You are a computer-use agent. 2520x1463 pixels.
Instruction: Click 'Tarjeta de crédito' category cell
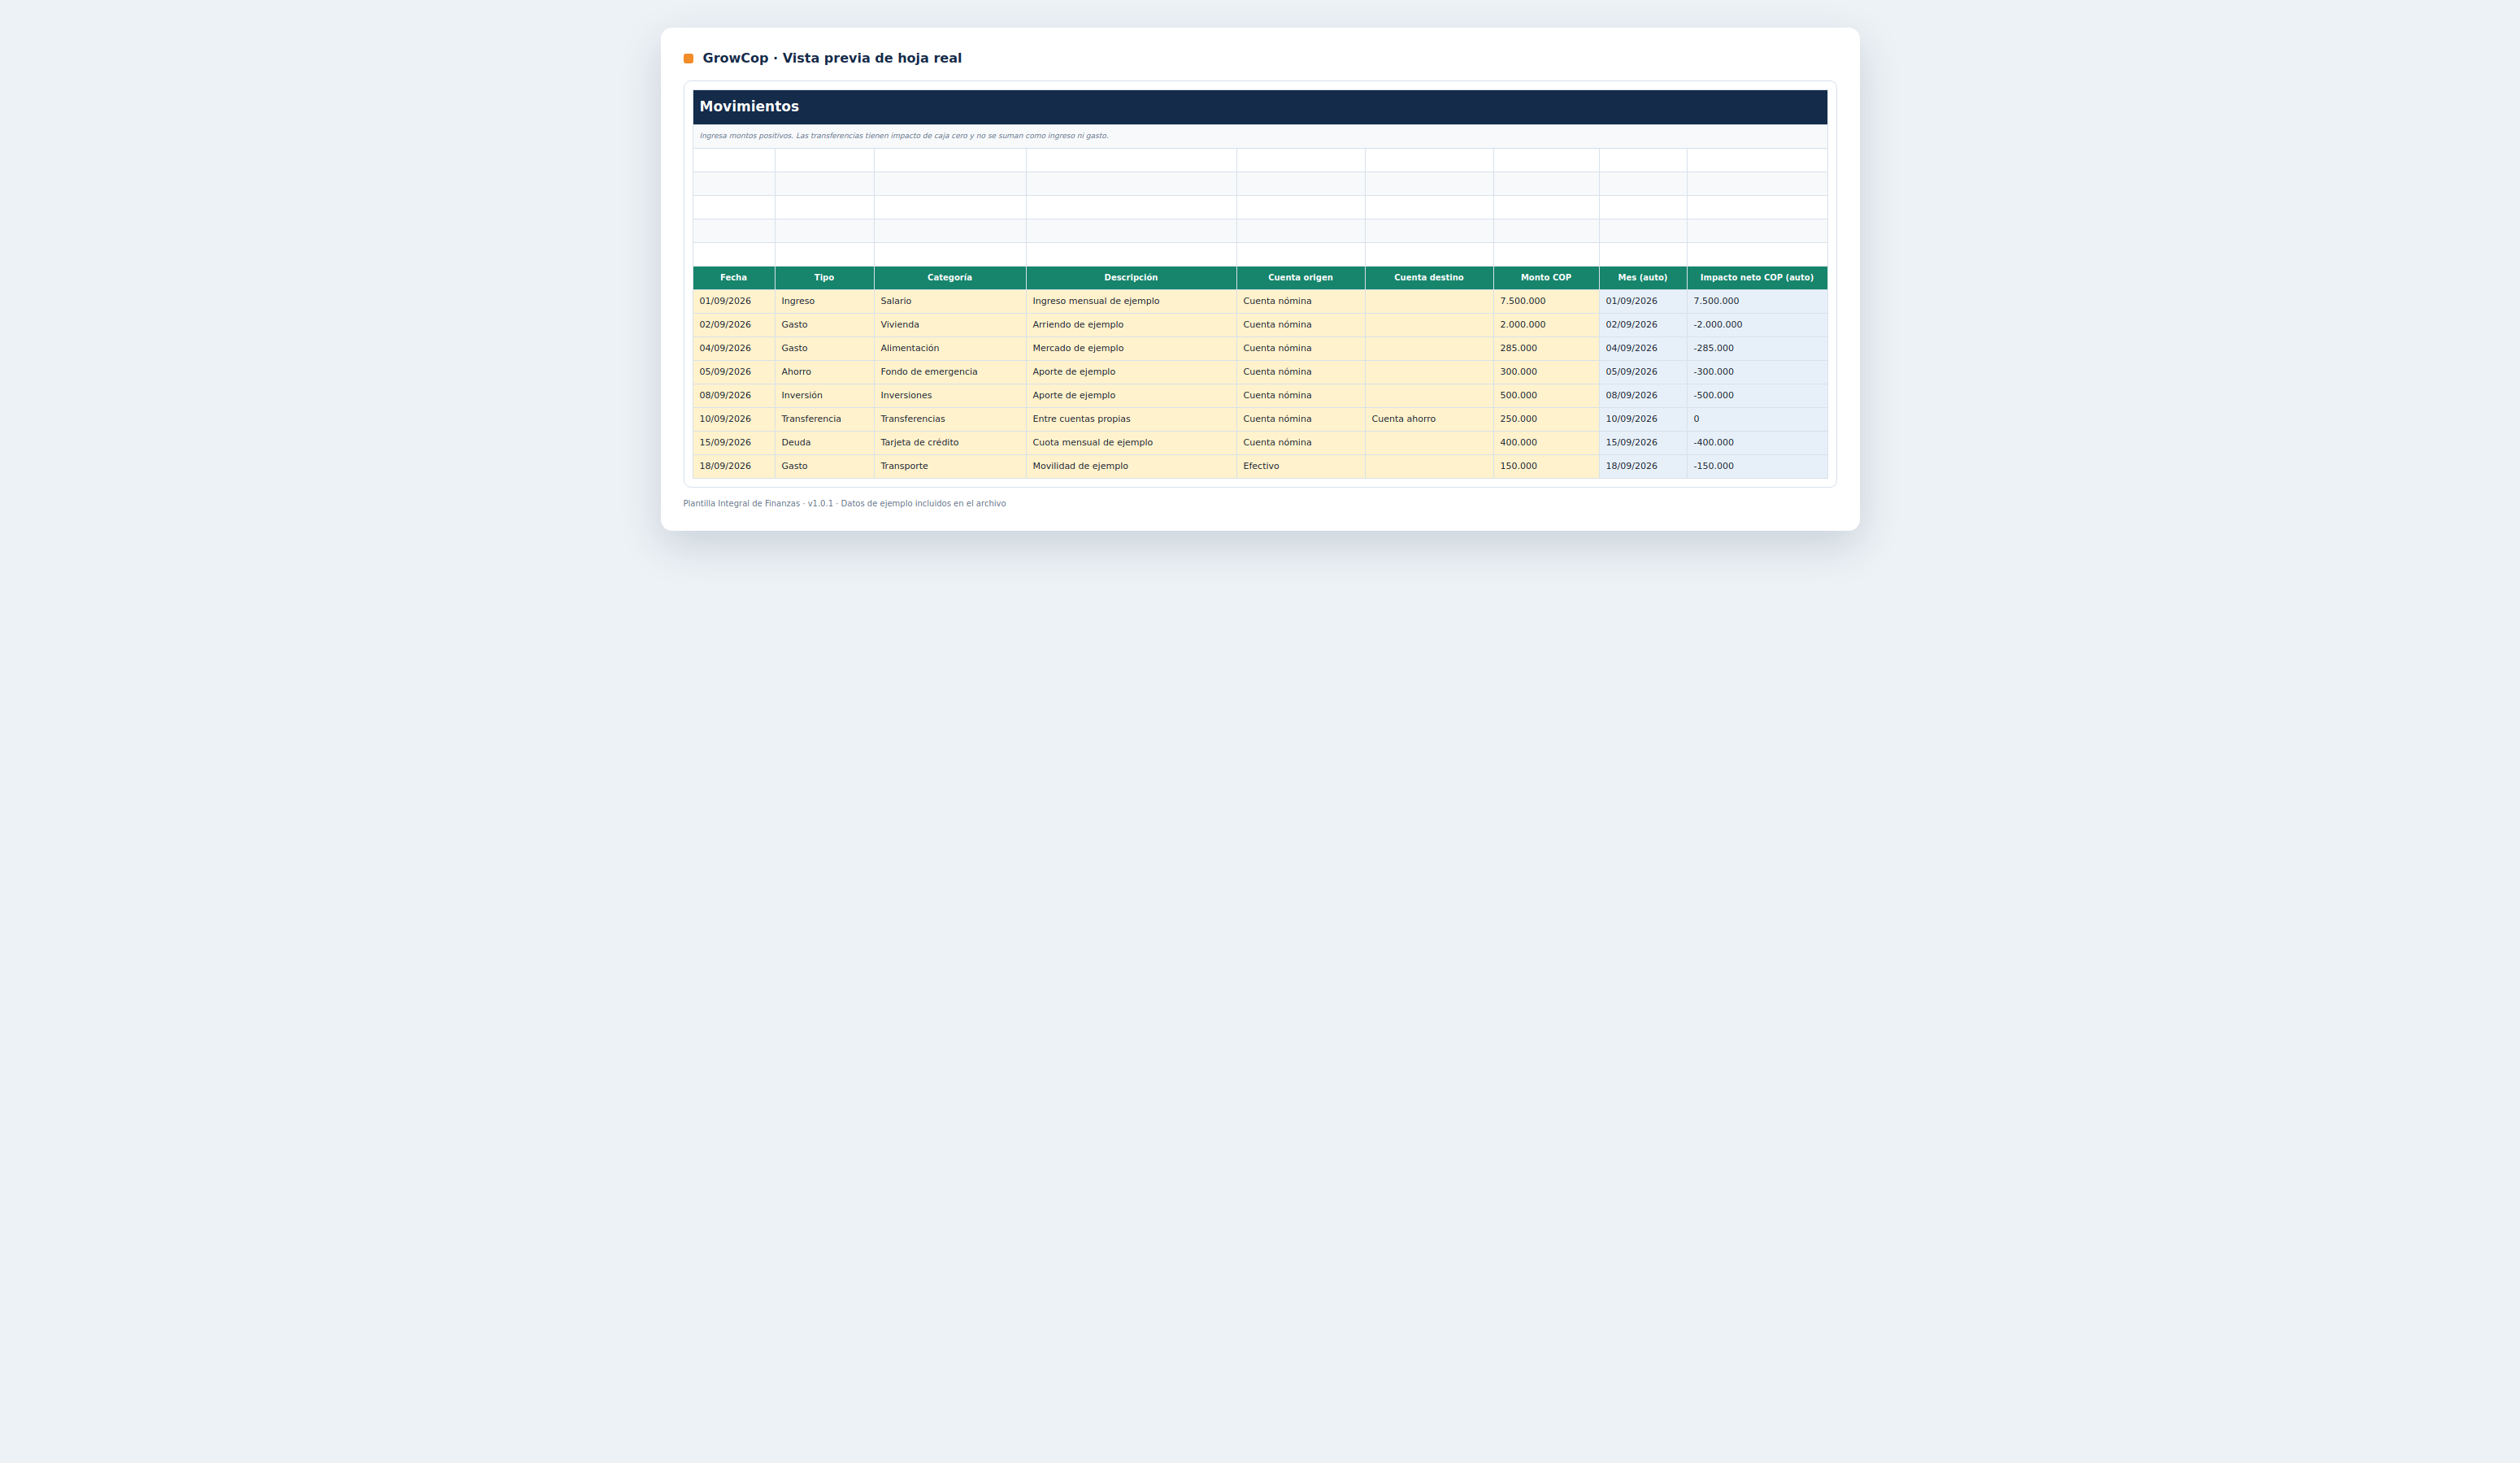[x=950, y=443]
